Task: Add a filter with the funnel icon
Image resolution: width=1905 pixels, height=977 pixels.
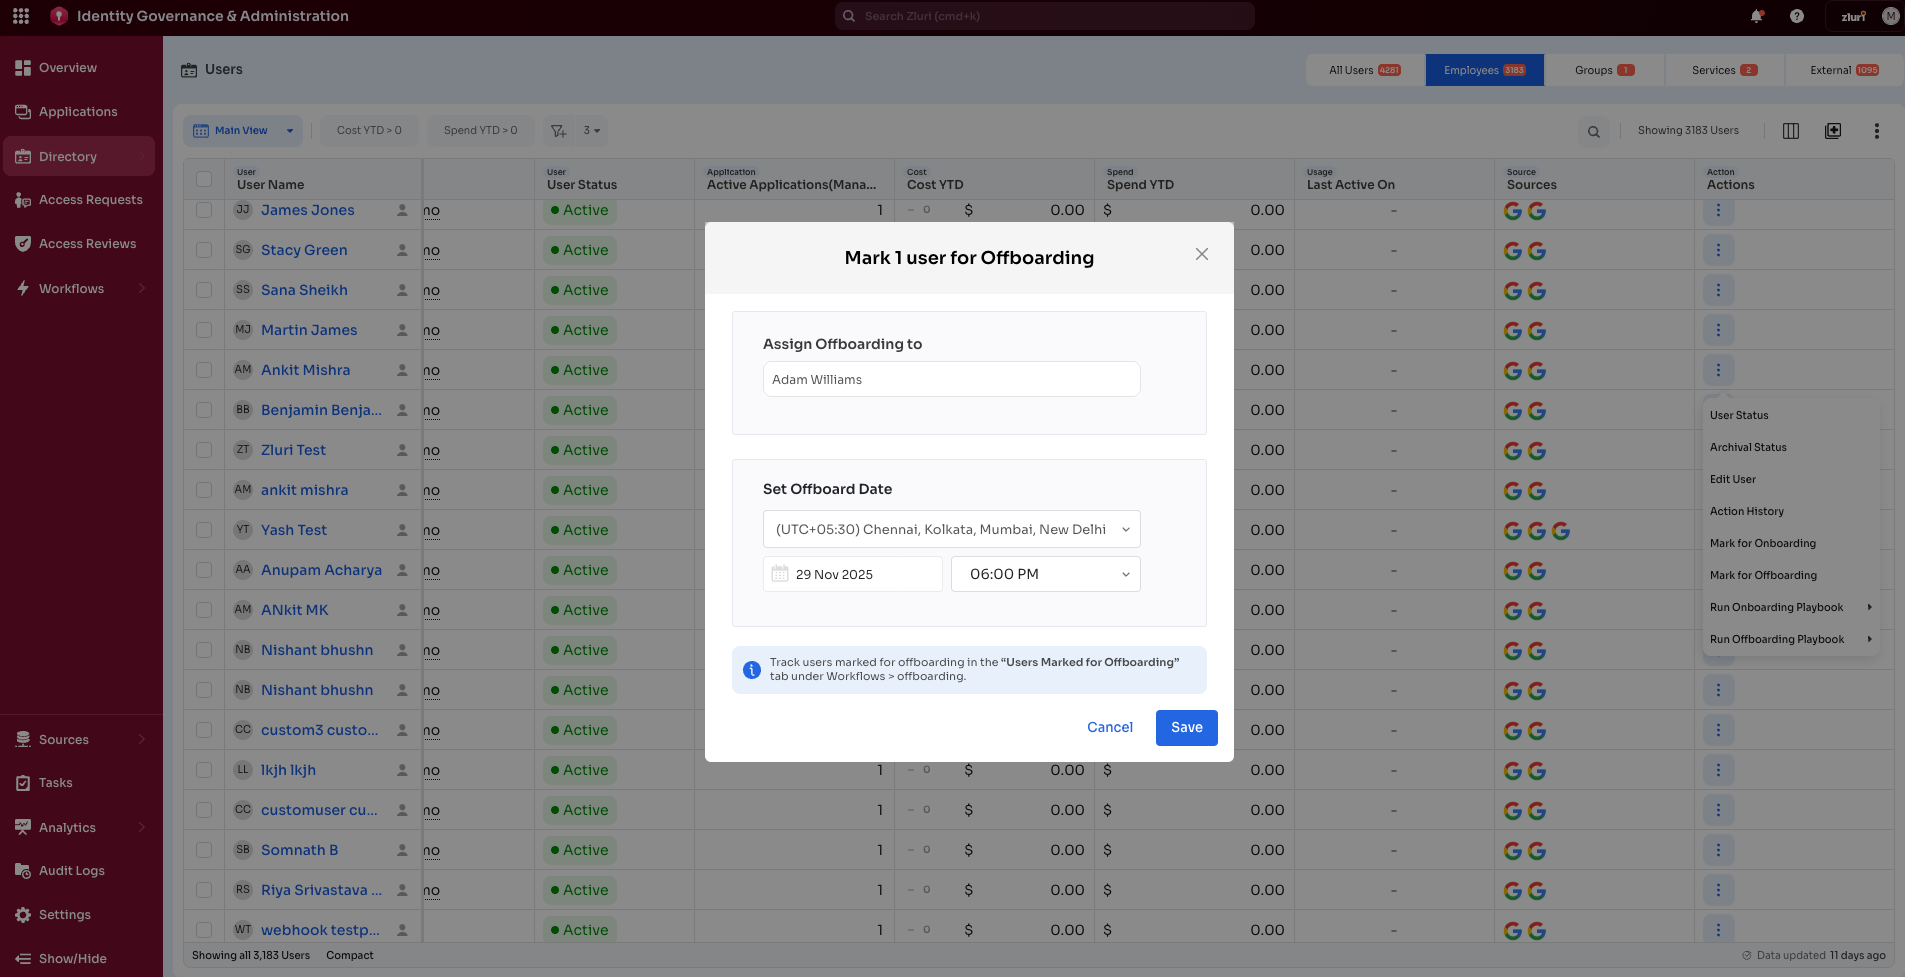Action: coord(559,131)
